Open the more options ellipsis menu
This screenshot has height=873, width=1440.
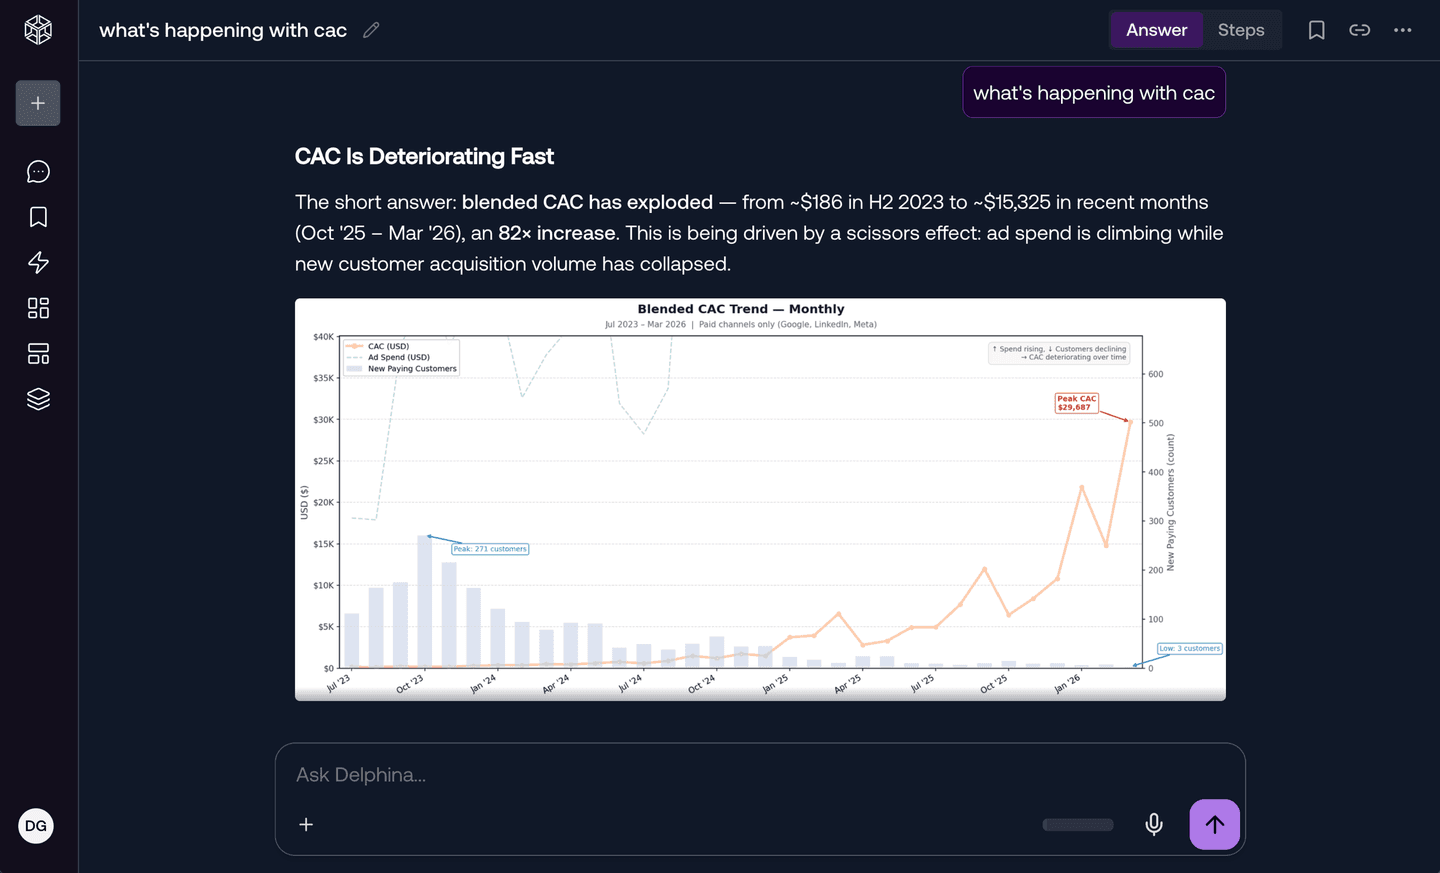(x=1402, y=30)
